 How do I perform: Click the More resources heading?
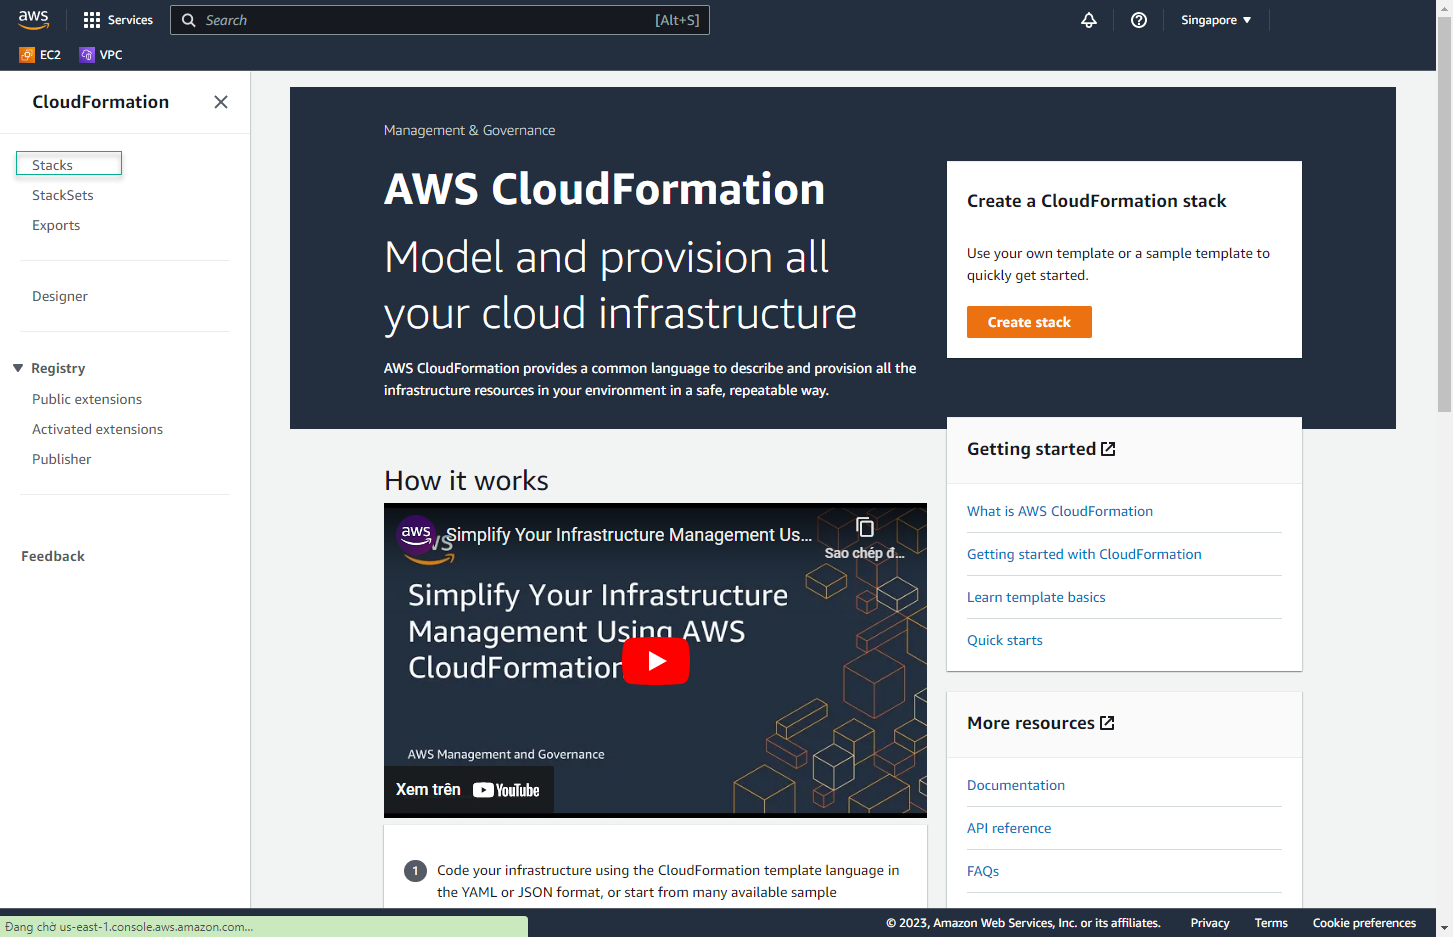[x=1031, y=723]
